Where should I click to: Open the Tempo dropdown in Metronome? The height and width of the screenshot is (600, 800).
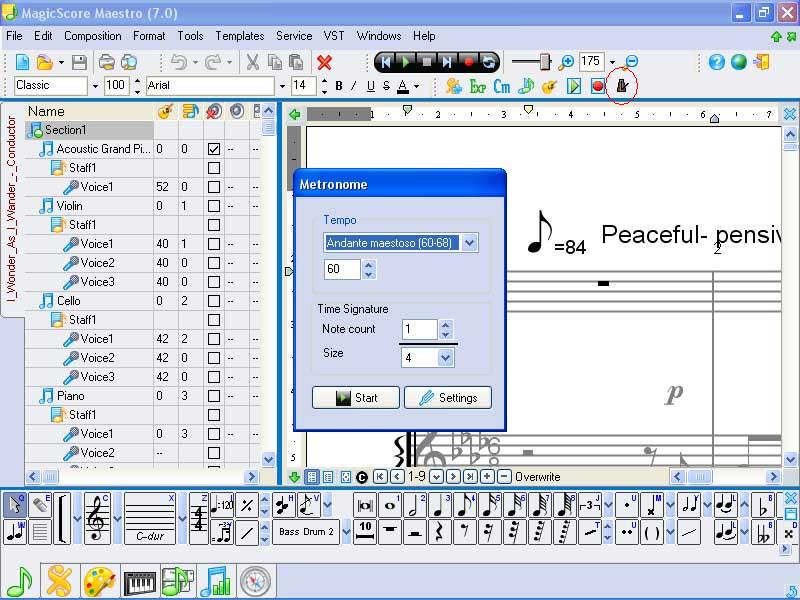pos(469,243)
